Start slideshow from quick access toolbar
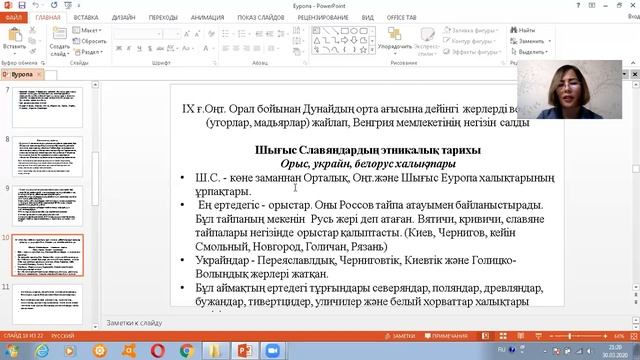The width and height of the screenshot is (640, 360). point(68,5)
